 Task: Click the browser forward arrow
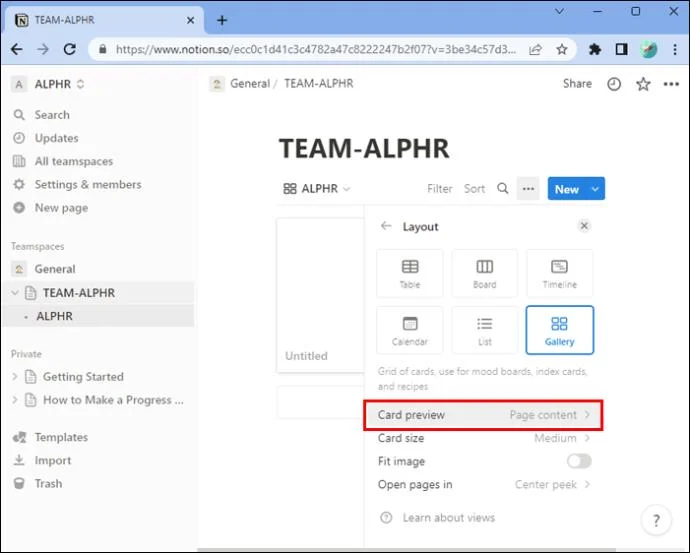click(43, 49)
